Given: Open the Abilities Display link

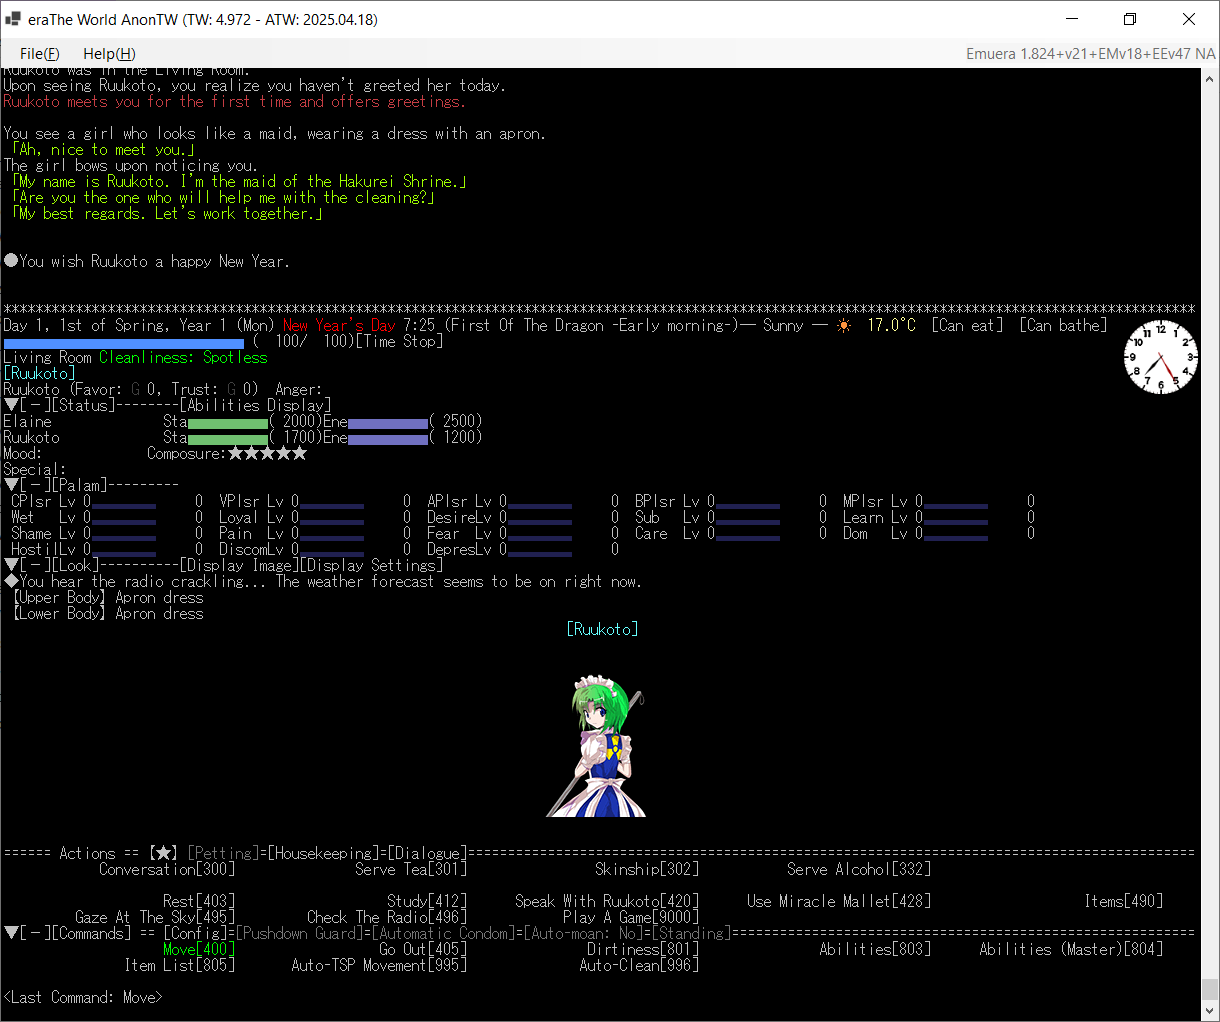Looking at the screenshot, I should (x=255, y=405).
